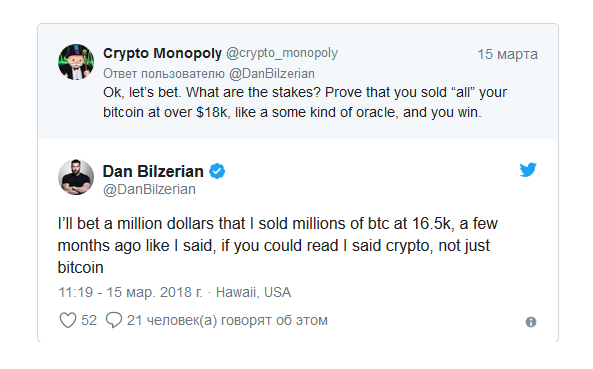Image resolution: width=593 pixels, height=369 pixels.
Task: Click the @DanBilzerian handle under name
Action: [149, 189]
